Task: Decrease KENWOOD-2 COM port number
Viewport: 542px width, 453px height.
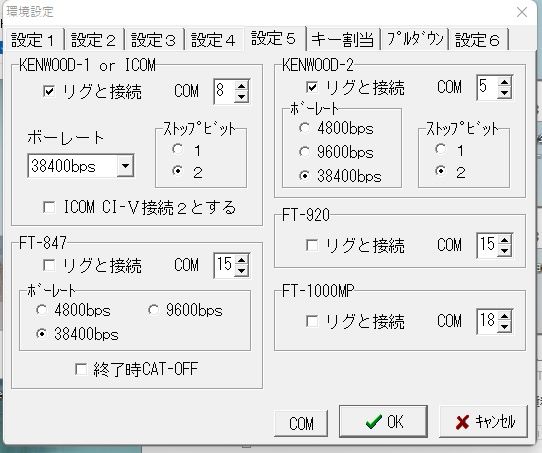Action: tap(505, 93)
